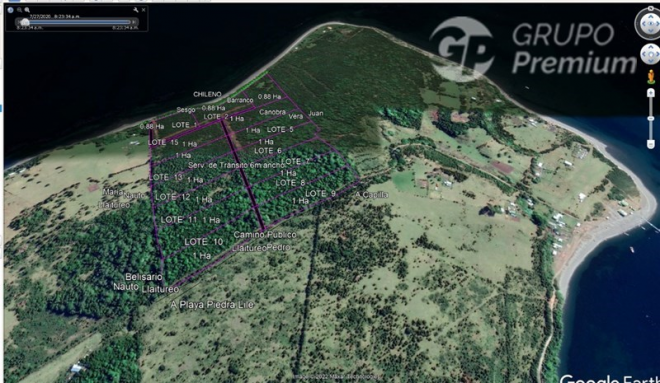Click the 'LOTE 7' label
The height and width of the screenshot is (383, 660).
295,161
